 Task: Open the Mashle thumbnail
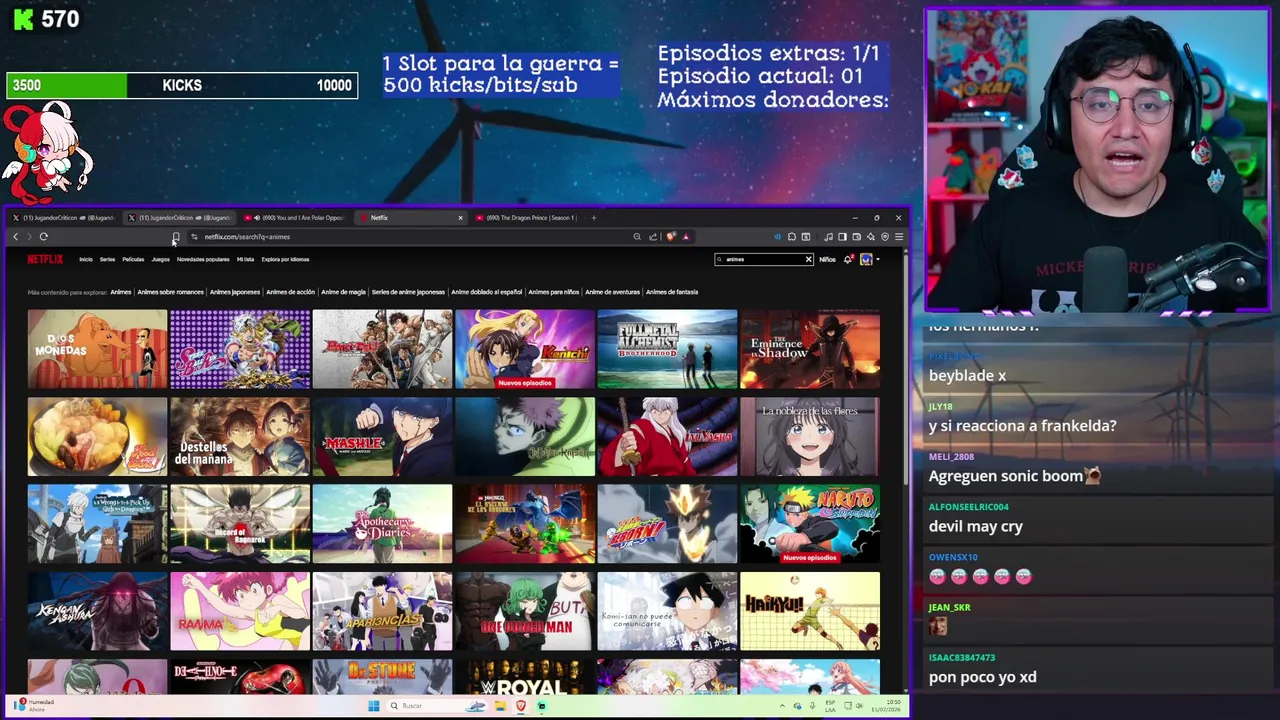[382, 437]
